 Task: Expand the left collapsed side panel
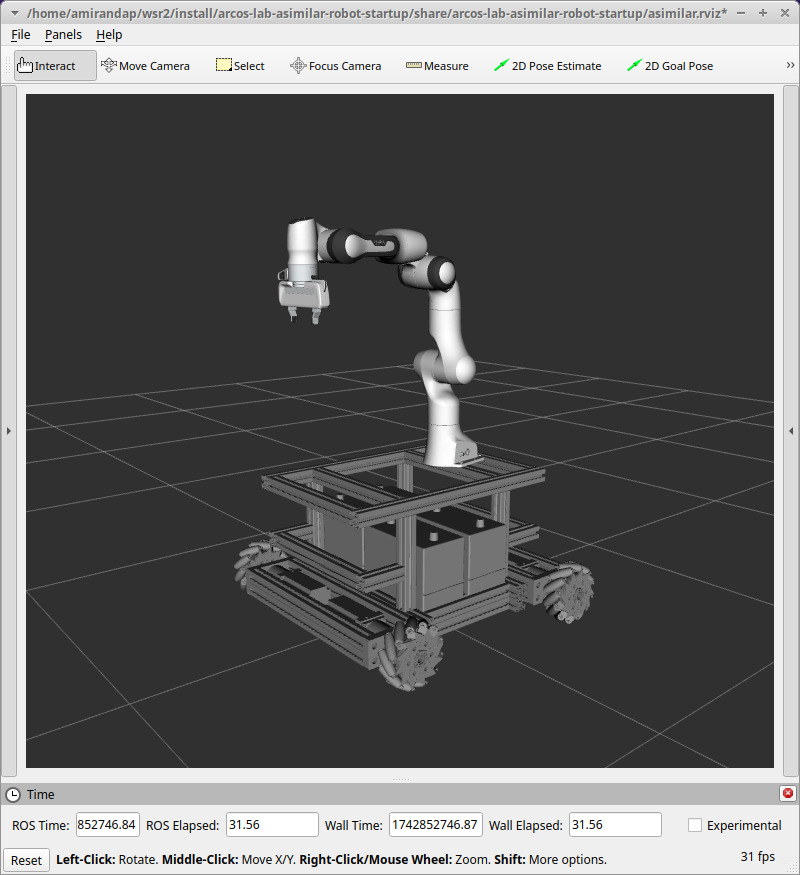pyautogui.click(x=9, y=431)
